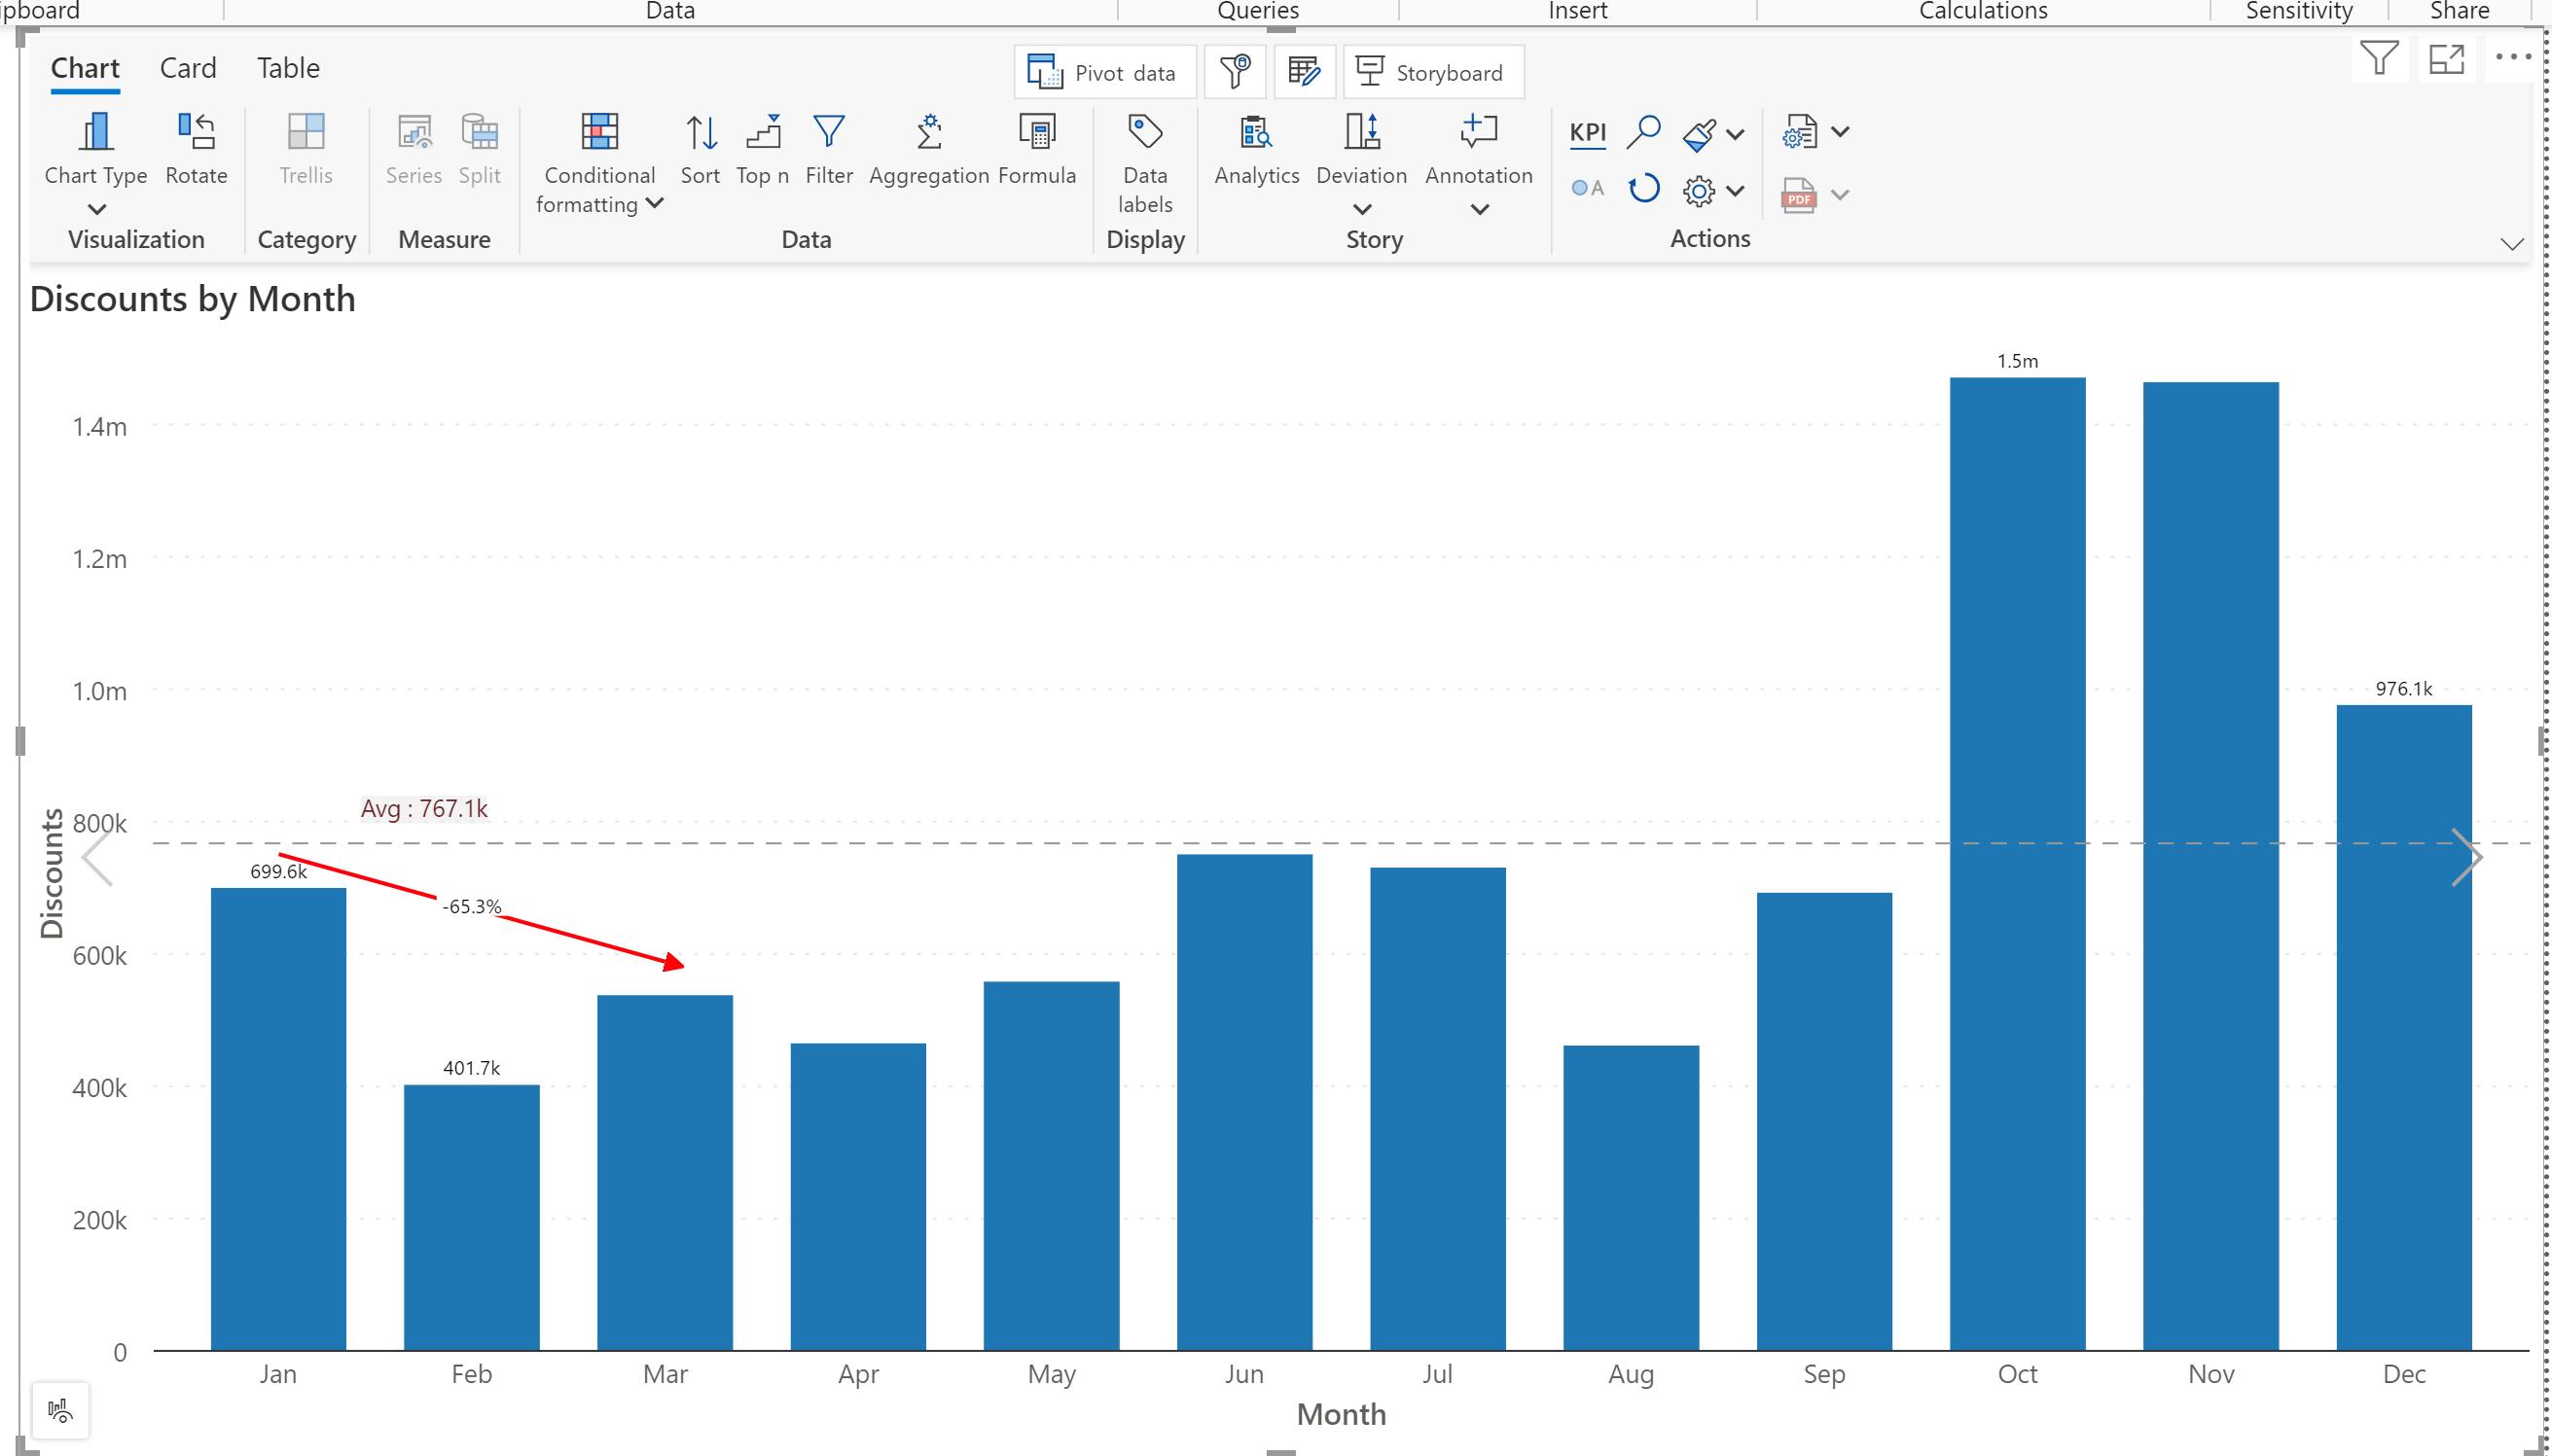The height and width of the screenshot is (1456, 2552).
Task: Toggle the A text mode switch
Action: [x=1587, y=189]
